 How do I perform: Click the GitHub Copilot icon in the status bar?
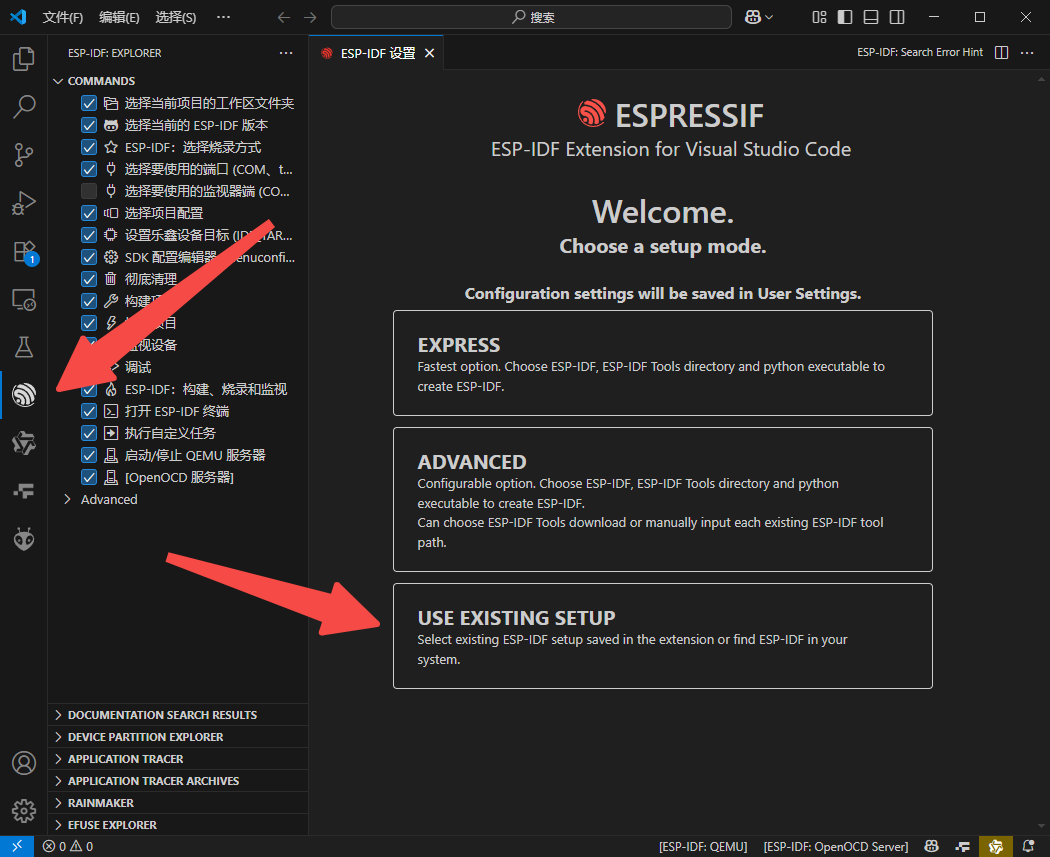tap(930, 845)
